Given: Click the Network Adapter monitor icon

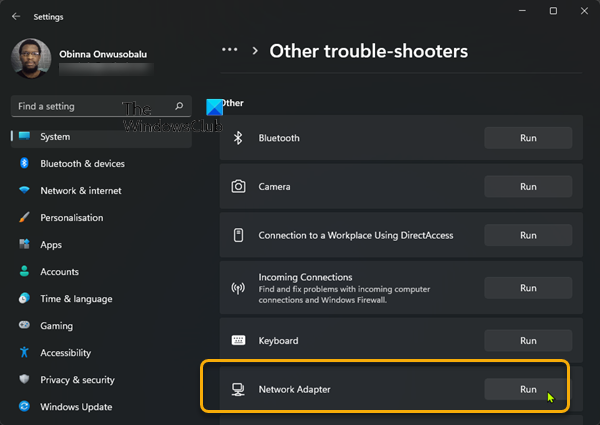Looking at the screenshot, I should click(x=238, y=389).
